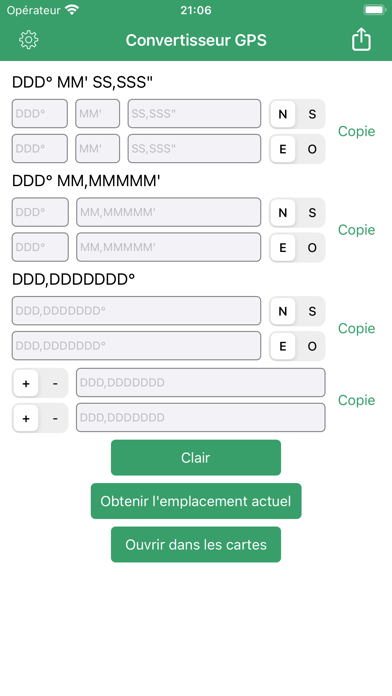Copy the signed decimal coordinates
The width and height of the screenshot is (392, 696).
356,400
